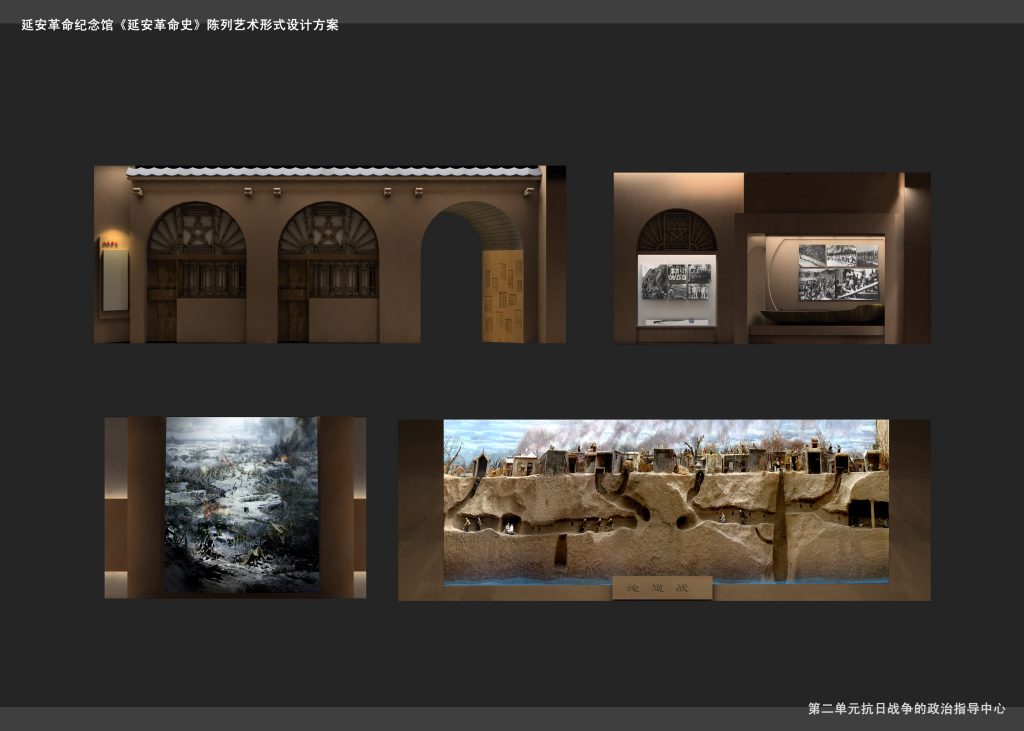Click the 地道战 label plaque under the diorama
Screen dimensions: 1024x731
click(x=662, y=587)
